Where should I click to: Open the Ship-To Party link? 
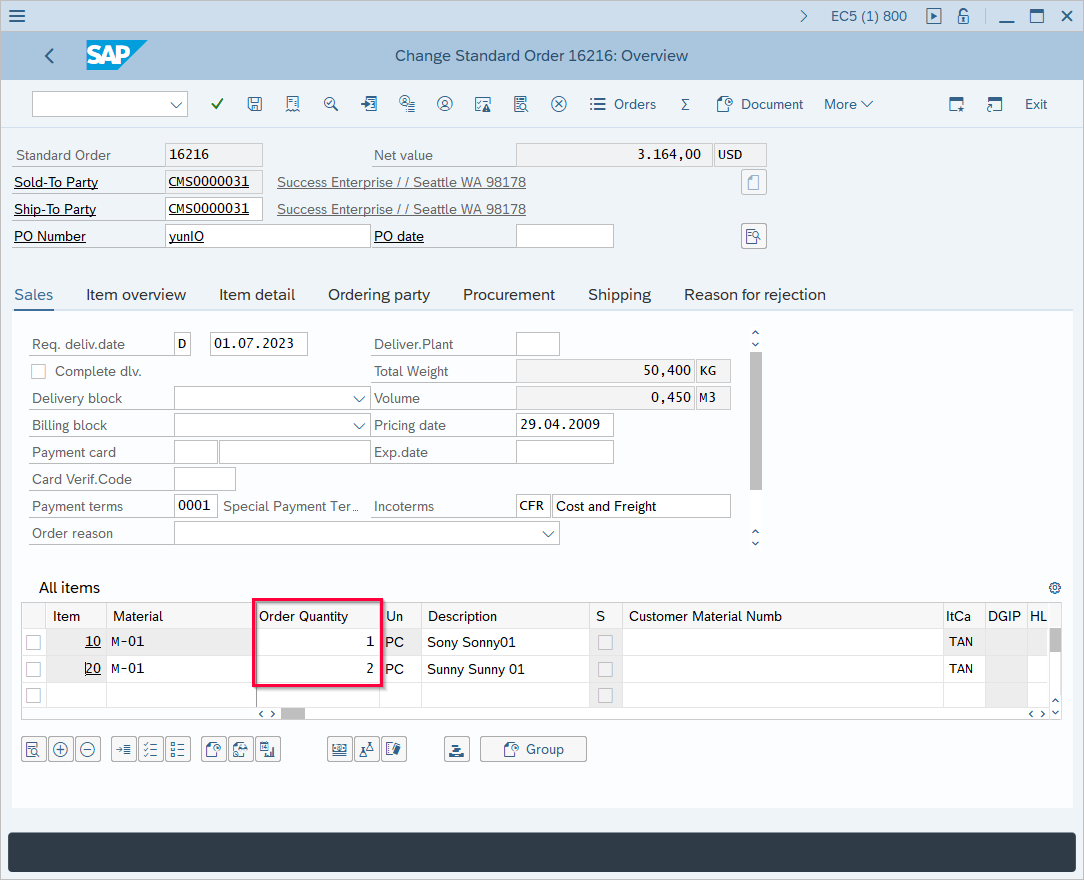point(55,209)
